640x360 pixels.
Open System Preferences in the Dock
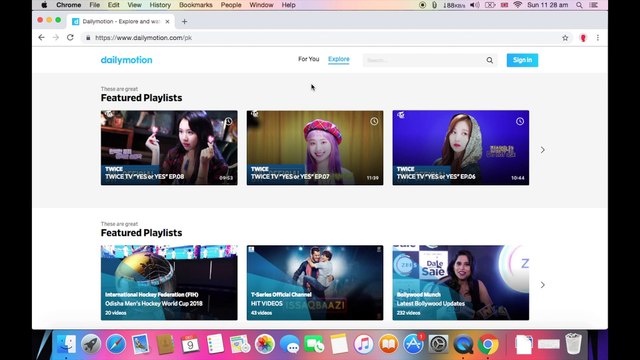click(x=438, y=344)
